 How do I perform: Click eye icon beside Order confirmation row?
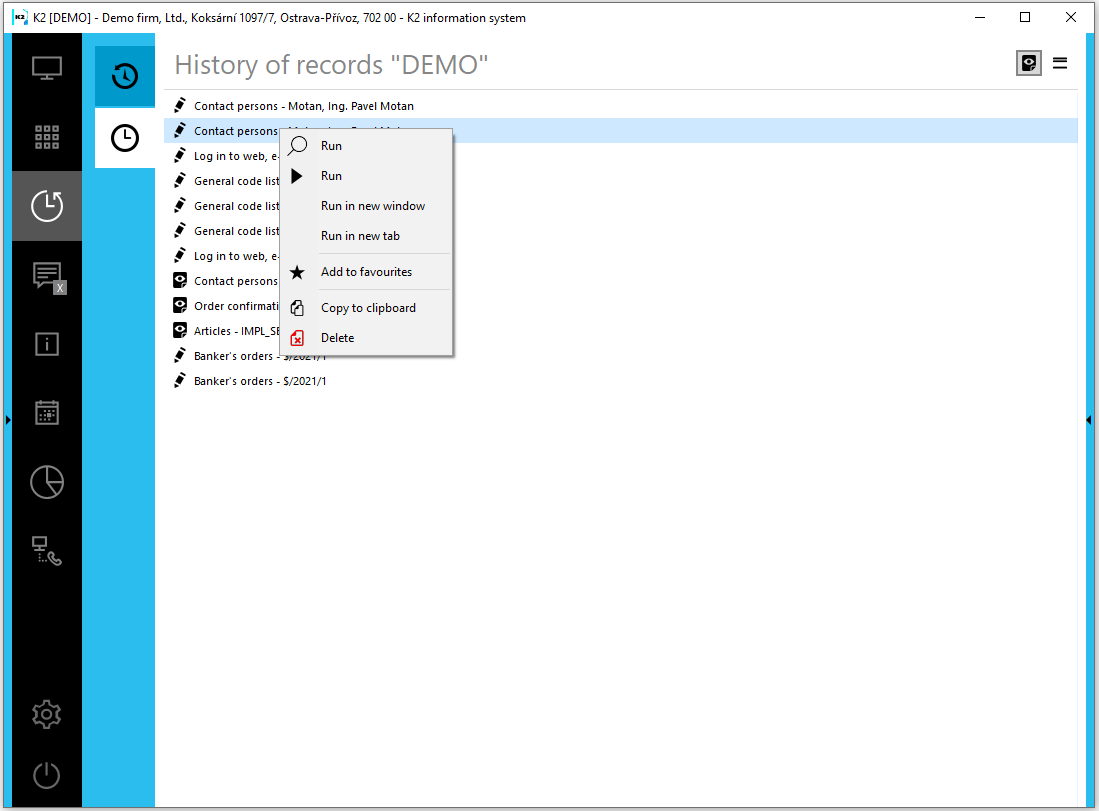(180, 306)
